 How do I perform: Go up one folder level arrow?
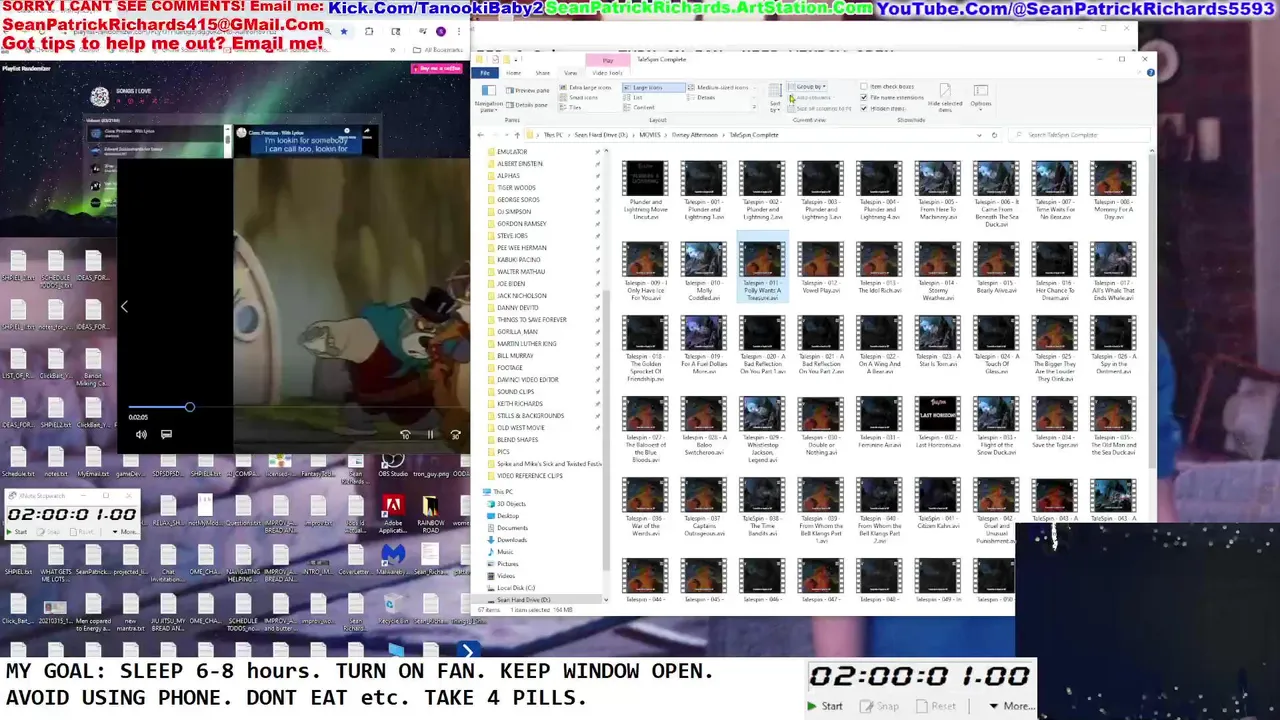pyautogui.click(x=516, y=135)
